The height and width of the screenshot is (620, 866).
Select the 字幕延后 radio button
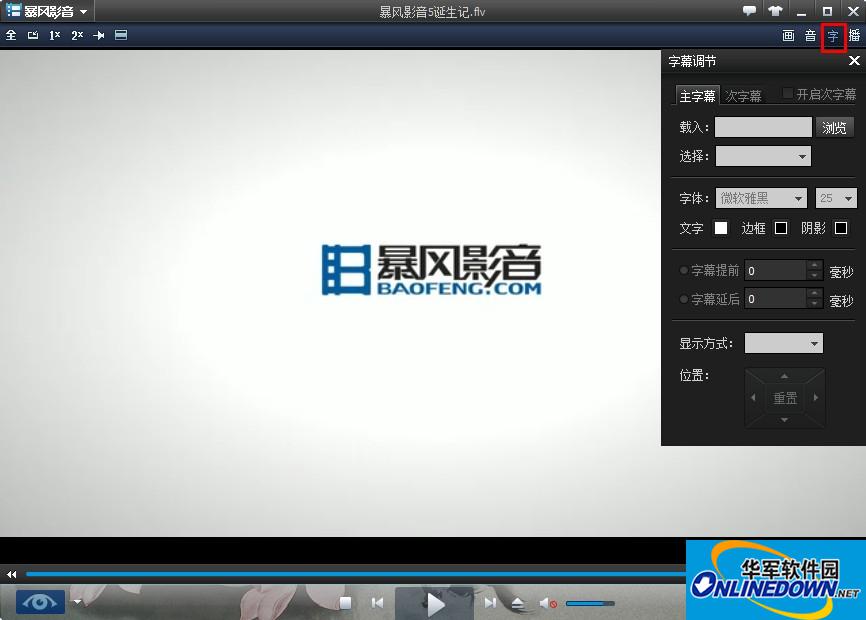click(x=684, y=299)
